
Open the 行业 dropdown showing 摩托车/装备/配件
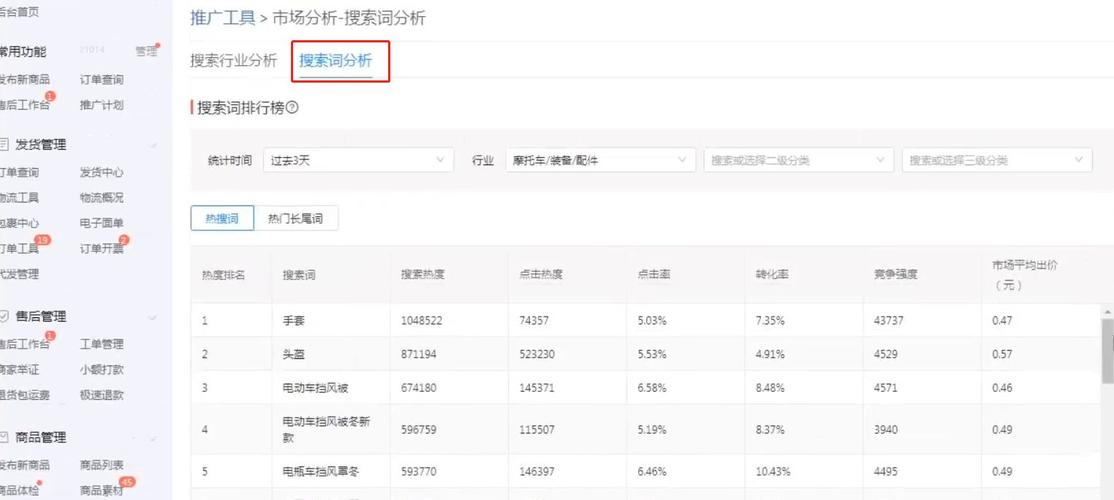click(x=600, y=161)
